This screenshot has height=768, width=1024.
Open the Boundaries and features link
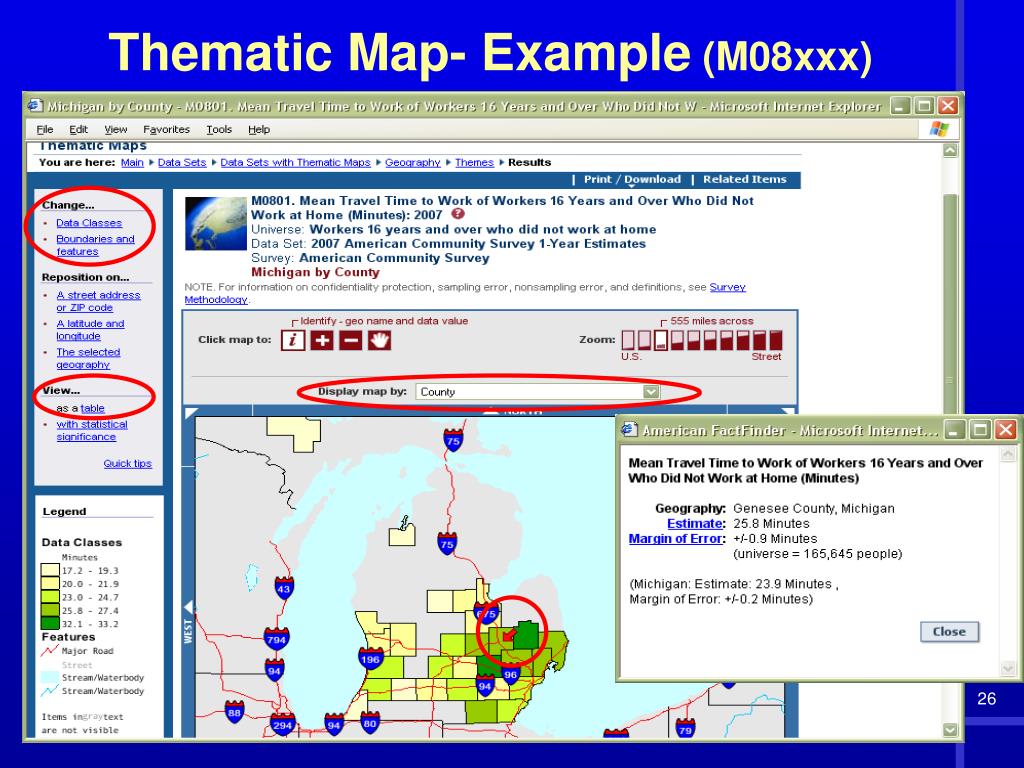point(95,245)
